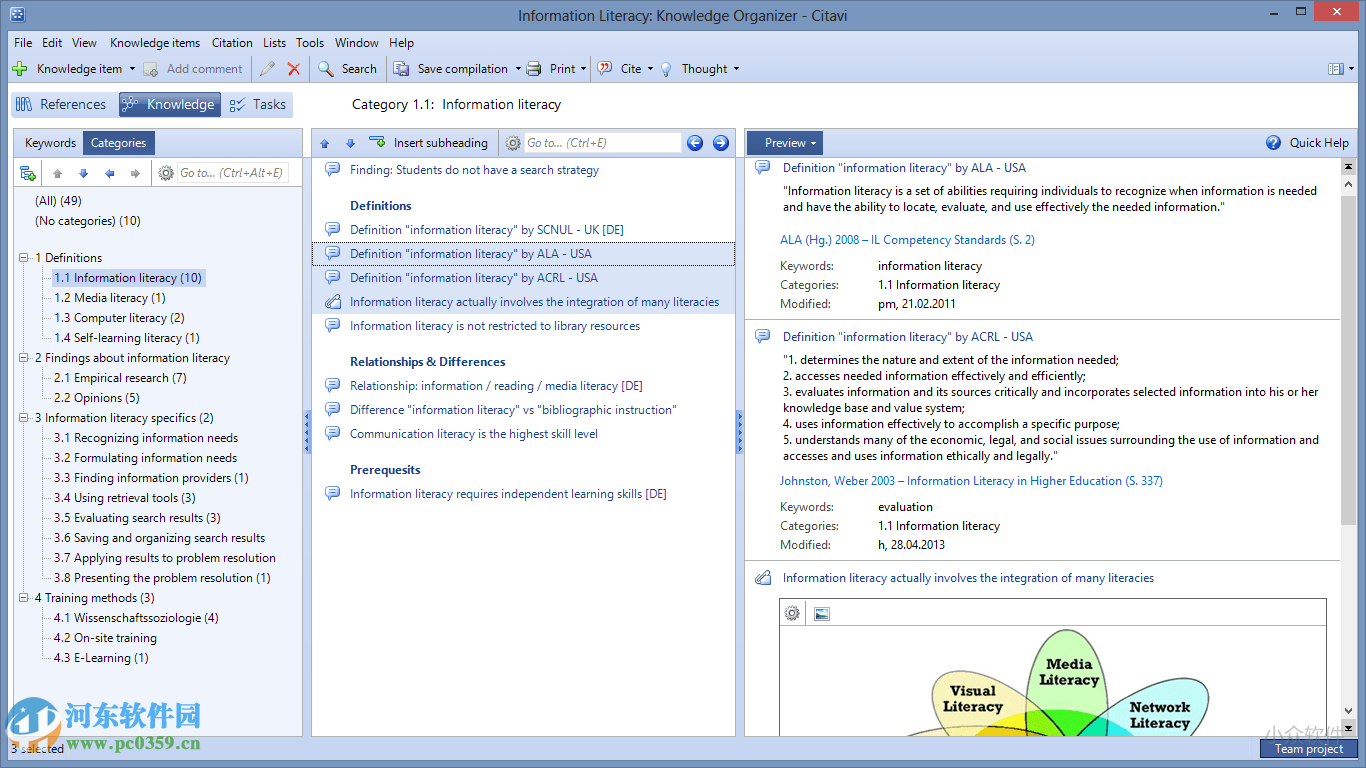Open the gear options in knowledge list
The width and height of the screenshot is (1366, 768).
click(x=513, y=143)
